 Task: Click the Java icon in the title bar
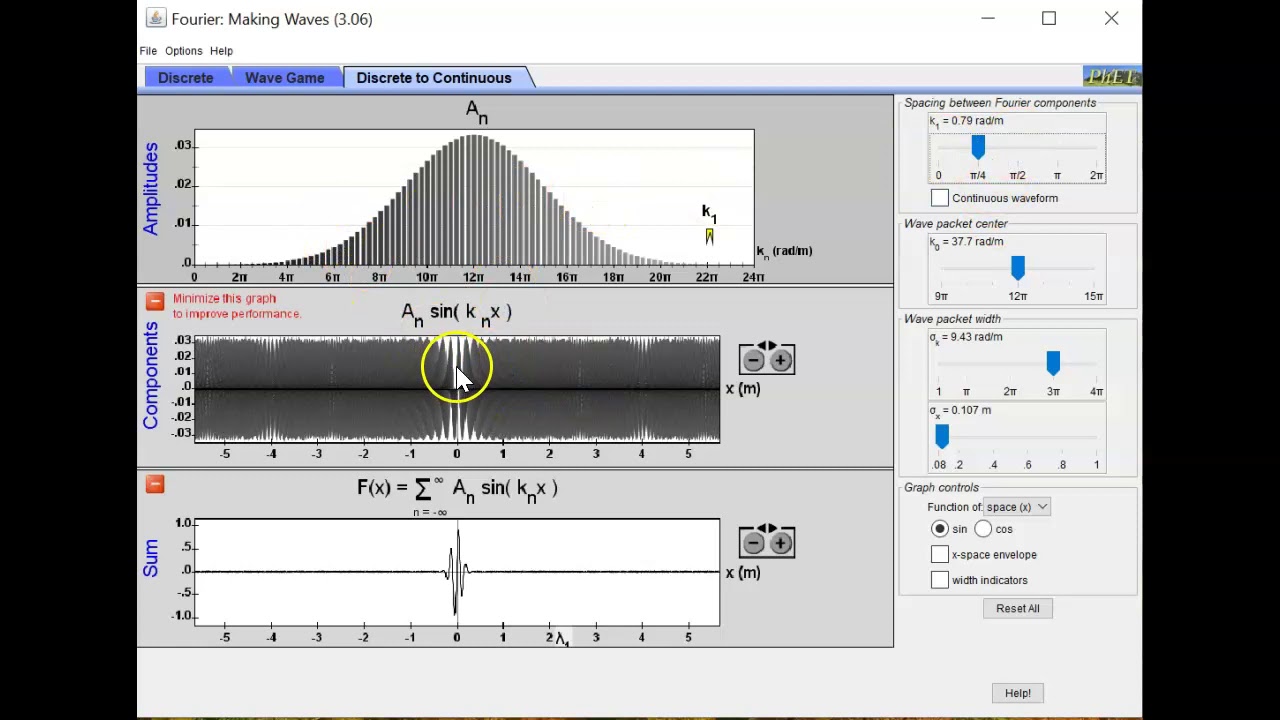point(155,18)
